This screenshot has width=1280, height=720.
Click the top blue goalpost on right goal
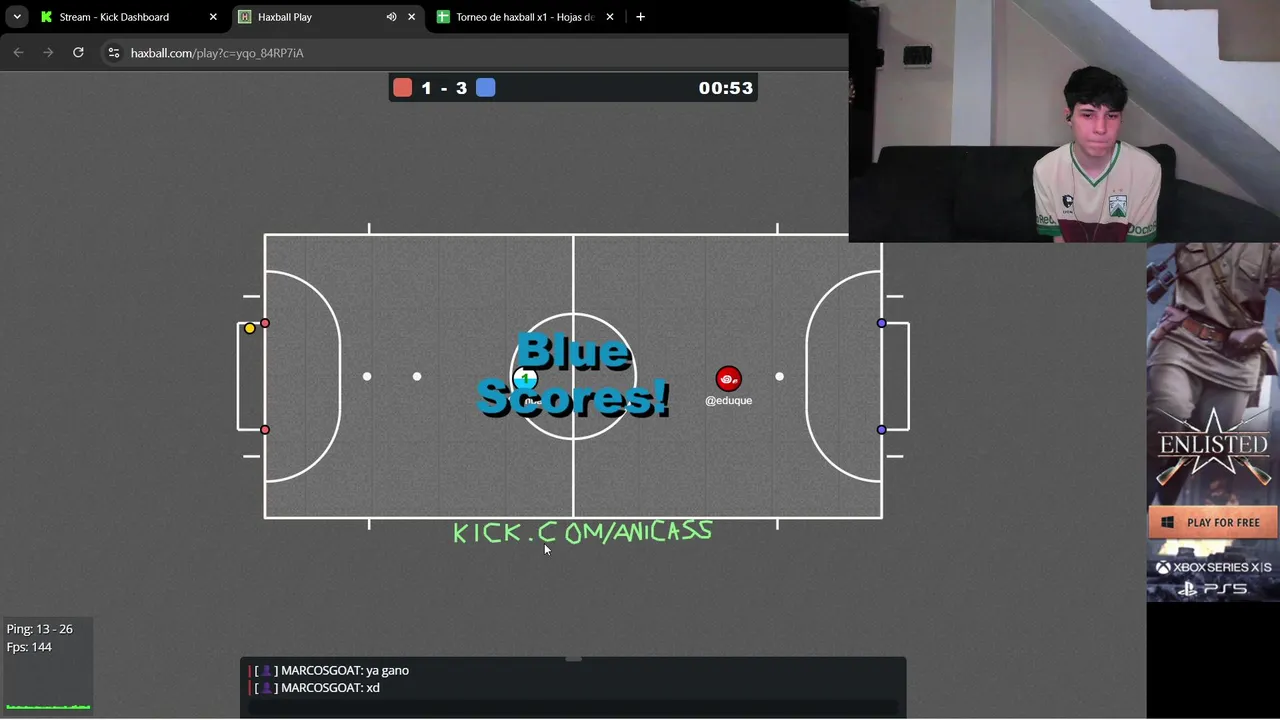(x=881, y=323)
